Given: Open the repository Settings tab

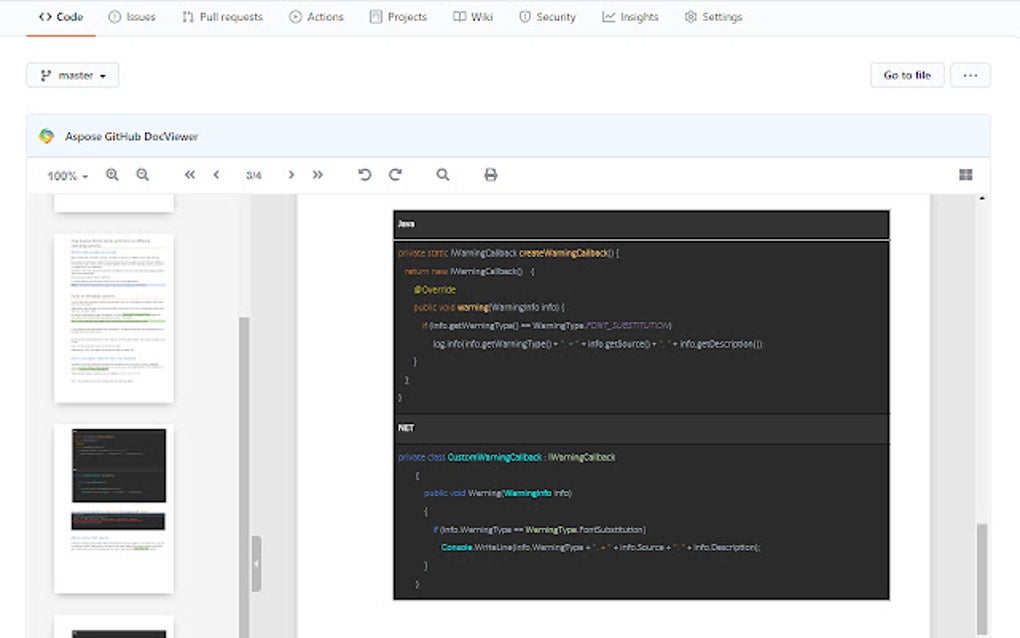Looking at the screenshot, I should coord(713,16).
